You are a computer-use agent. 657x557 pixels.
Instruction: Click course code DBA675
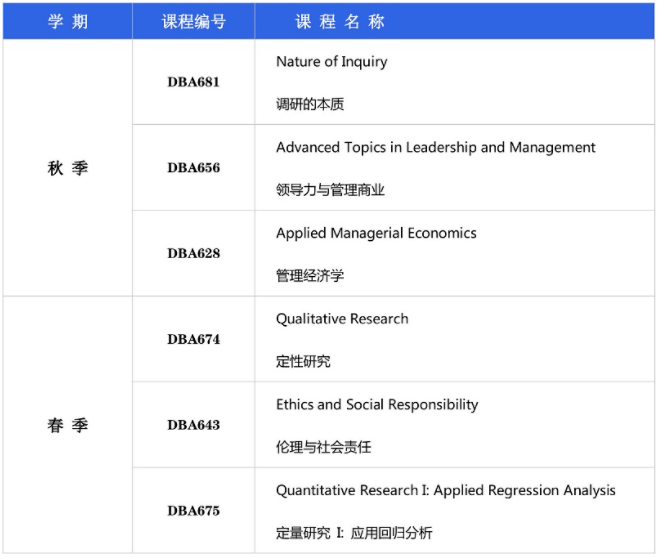[193, 511]
